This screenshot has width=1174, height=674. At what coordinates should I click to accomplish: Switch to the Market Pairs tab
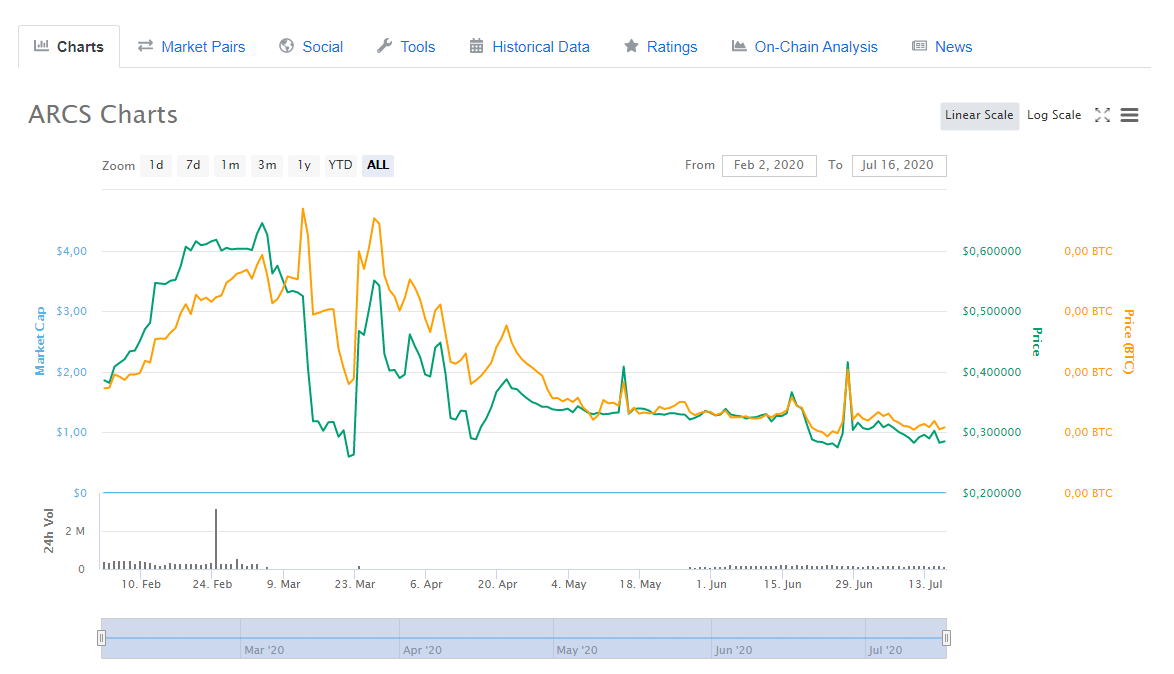(x=192, y=46)
